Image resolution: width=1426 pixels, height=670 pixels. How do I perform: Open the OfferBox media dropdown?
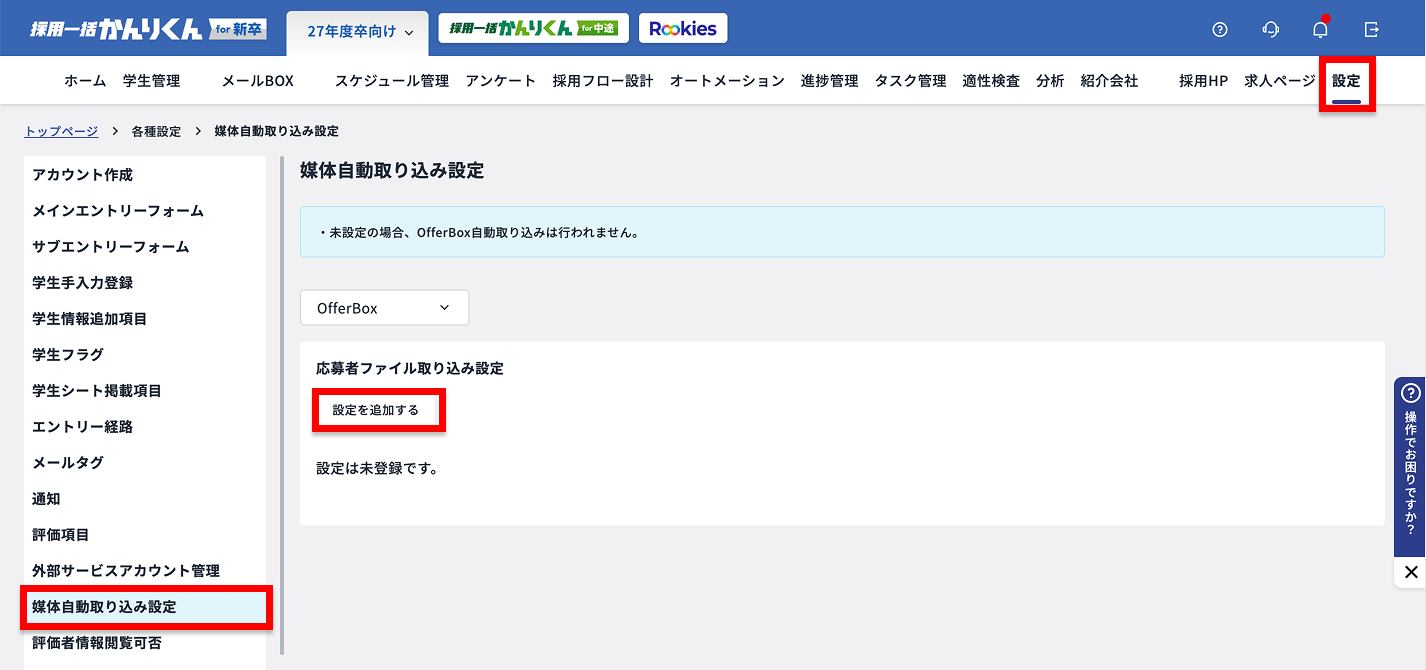tap(384, 308)
